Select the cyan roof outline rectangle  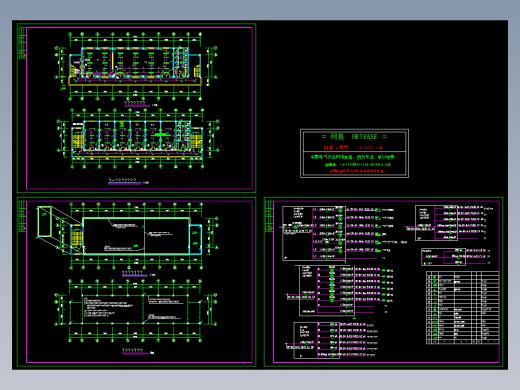[x=137, y=236]
